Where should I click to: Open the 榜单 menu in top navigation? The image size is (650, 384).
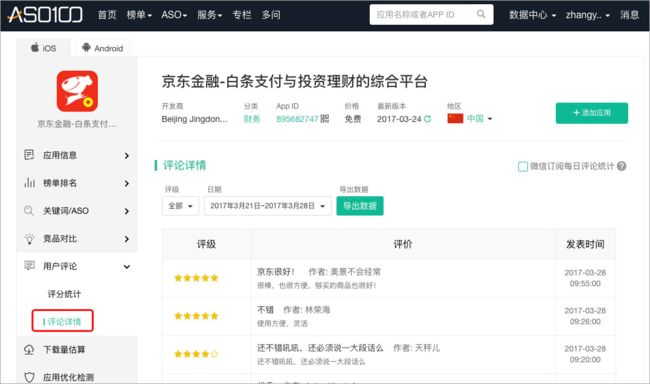(139, 15)
